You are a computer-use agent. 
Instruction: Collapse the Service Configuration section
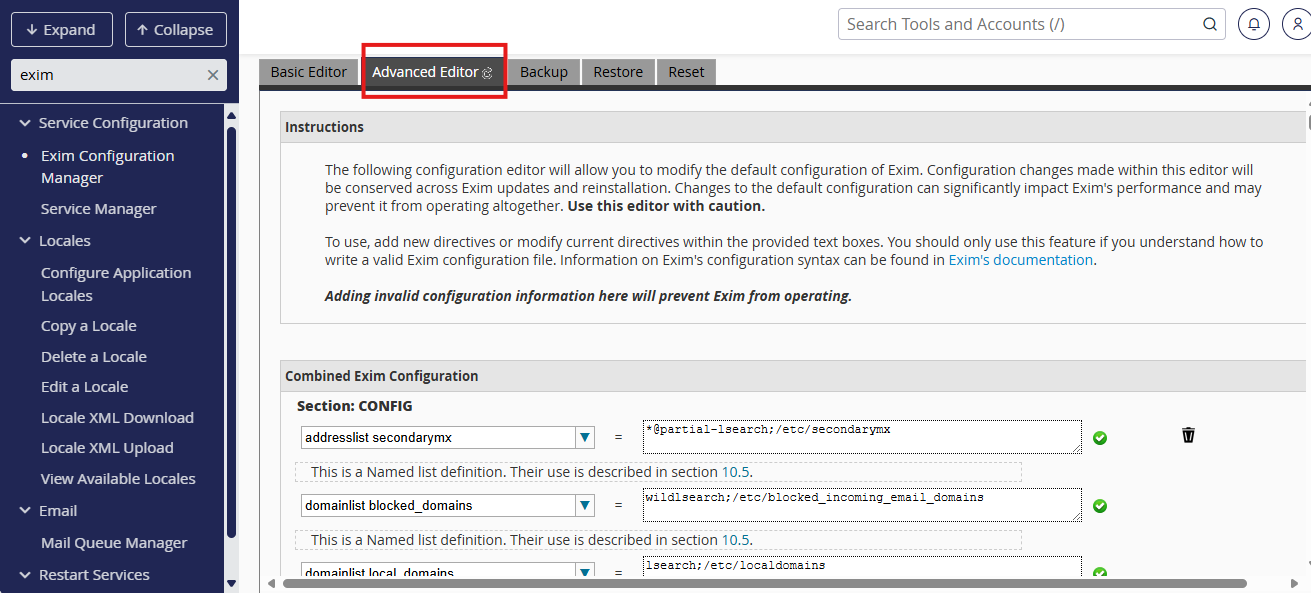click(25, 123)
